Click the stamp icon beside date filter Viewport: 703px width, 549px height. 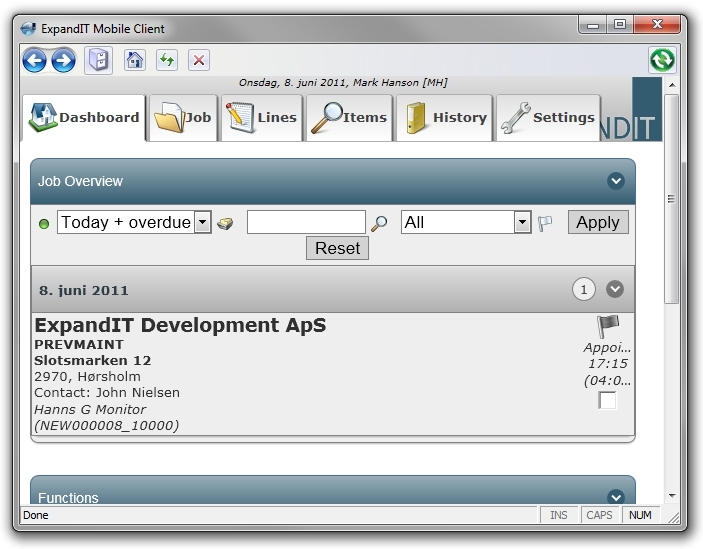[225, 223]
